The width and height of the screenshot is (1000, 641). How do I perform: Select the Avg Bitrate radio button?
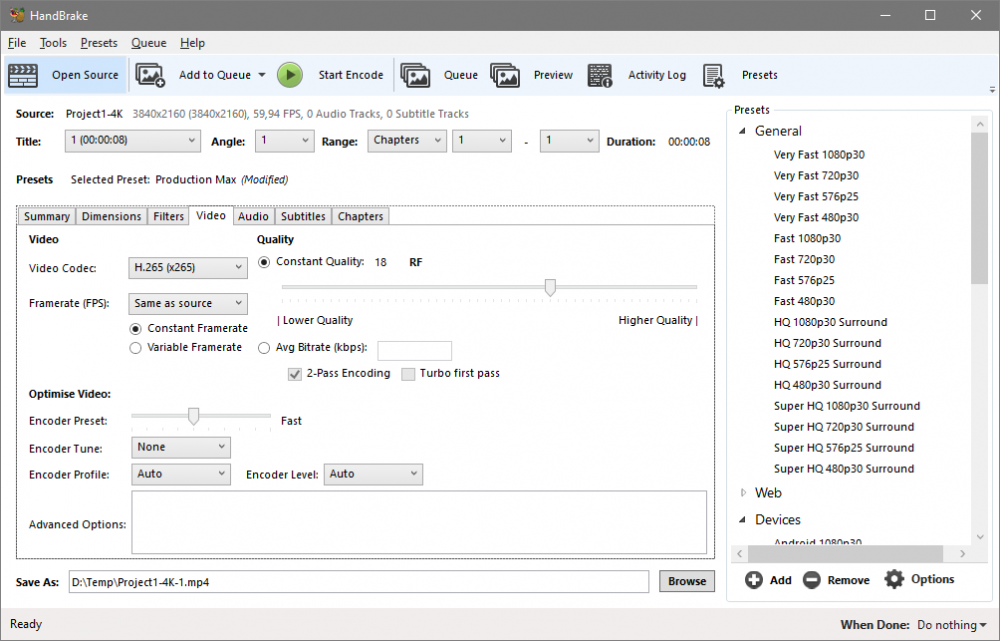tap(264, 348)
